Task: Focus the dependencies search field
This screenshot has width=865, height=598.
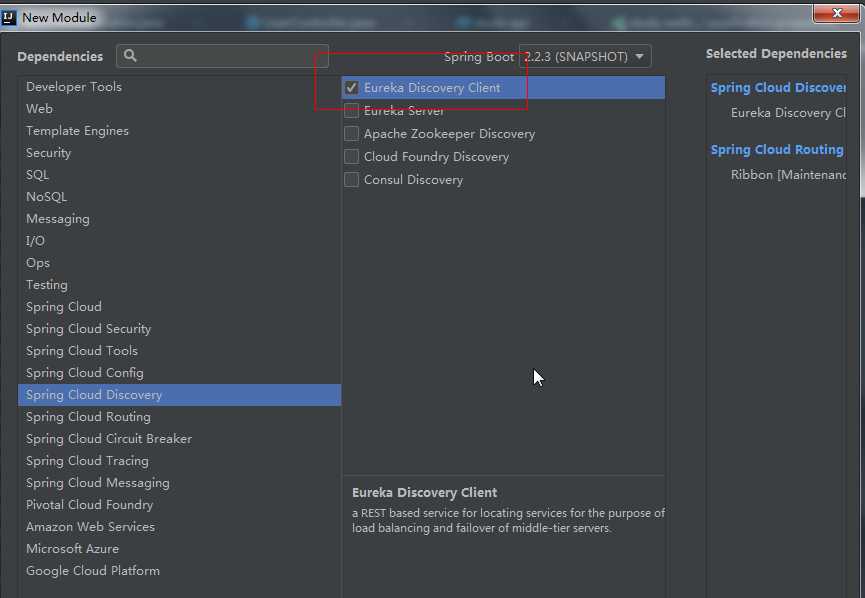Action: (x=222, y=56)
